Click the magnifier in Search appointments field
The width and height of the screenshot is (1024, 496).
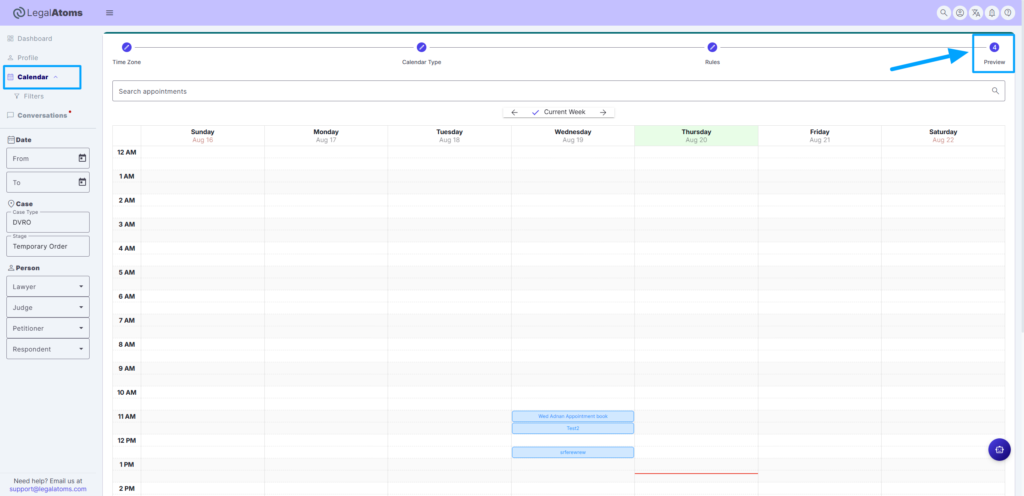(x=995, y=91)
